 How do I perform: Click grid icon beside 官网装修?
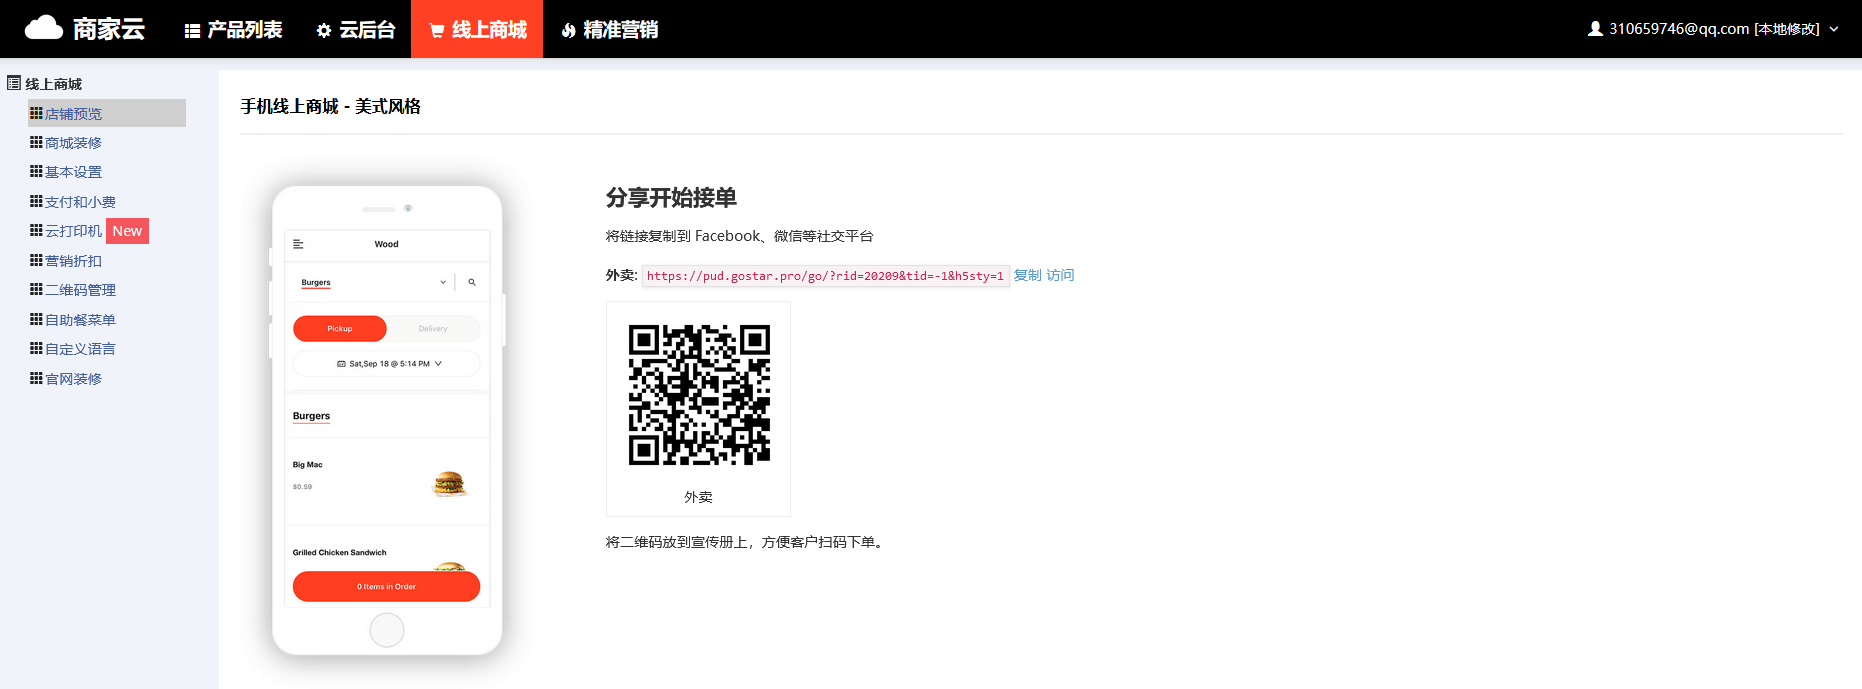[x=36, y=378]
